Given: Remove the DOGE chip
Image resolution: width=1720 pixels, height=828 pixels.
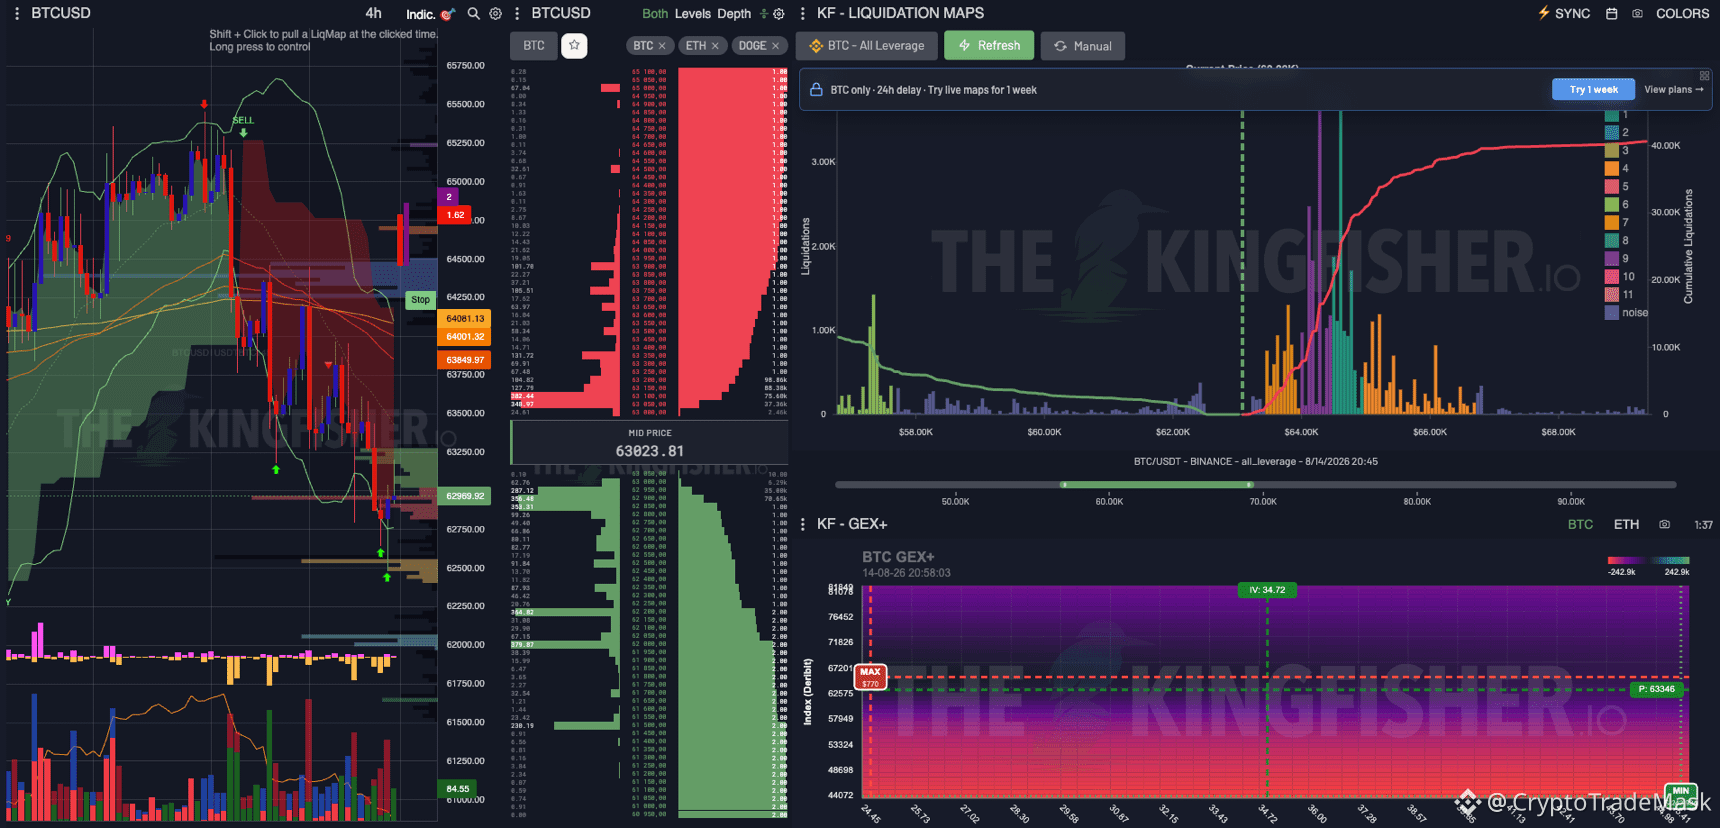Looking at the screenshot, I should pos(775,46).
